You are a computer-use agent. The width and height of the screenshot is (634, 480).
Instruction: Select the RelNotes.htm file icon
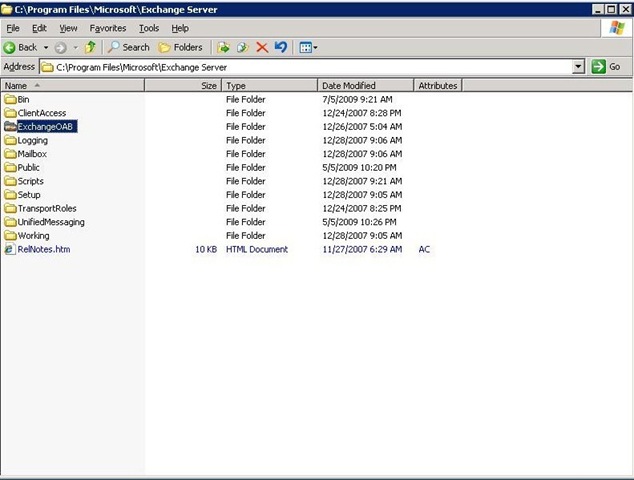(x=9, y=250)
